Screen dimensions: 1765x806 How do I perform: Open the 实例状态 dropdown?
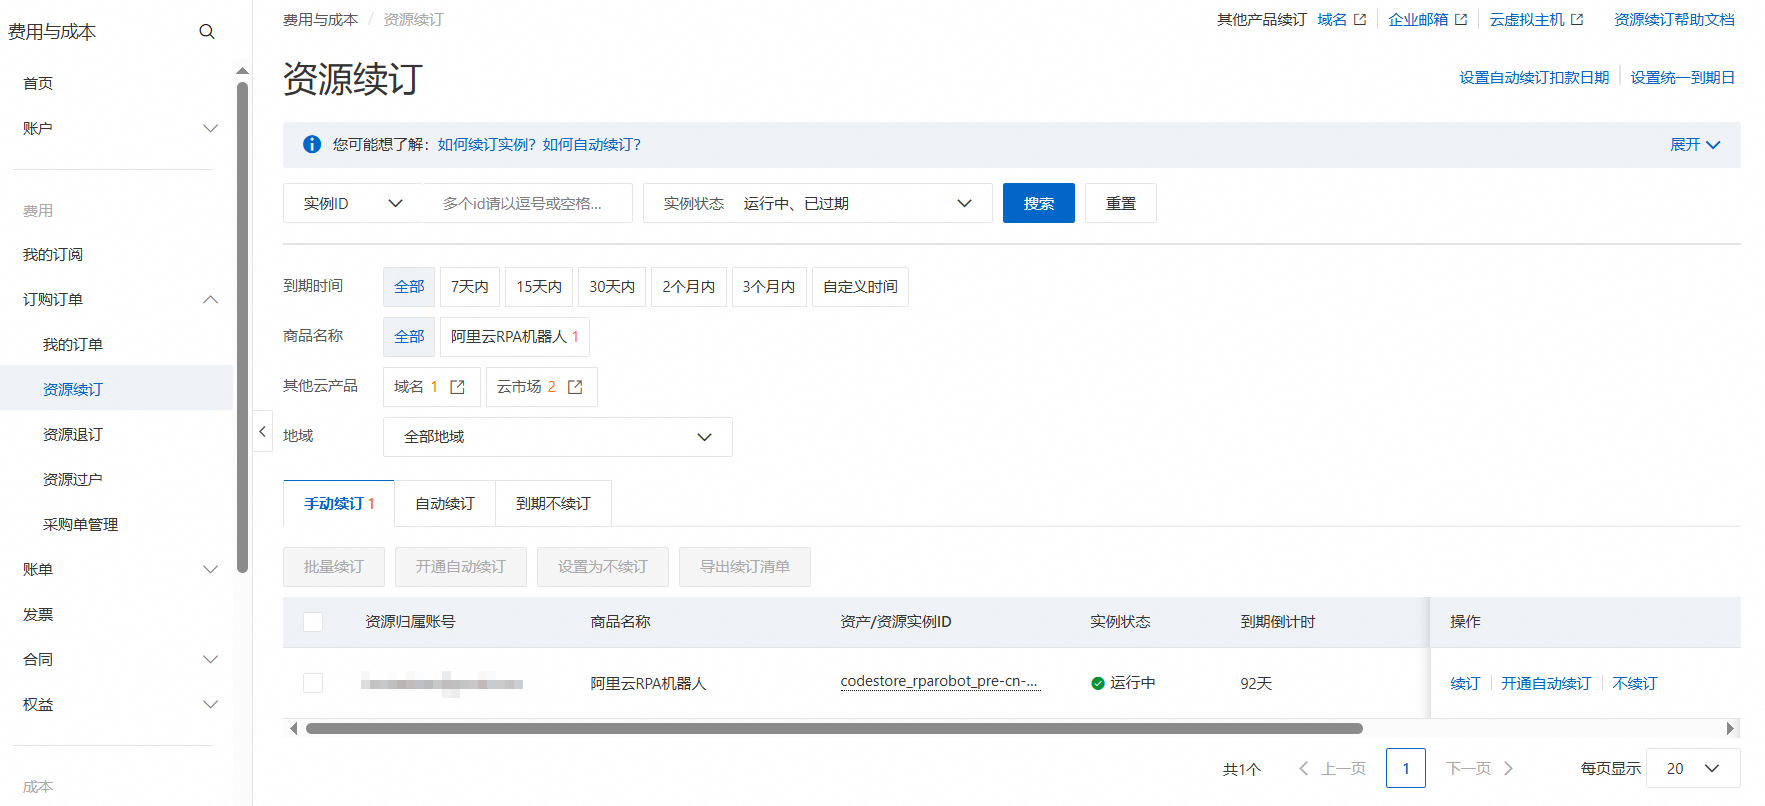point(817,203)
